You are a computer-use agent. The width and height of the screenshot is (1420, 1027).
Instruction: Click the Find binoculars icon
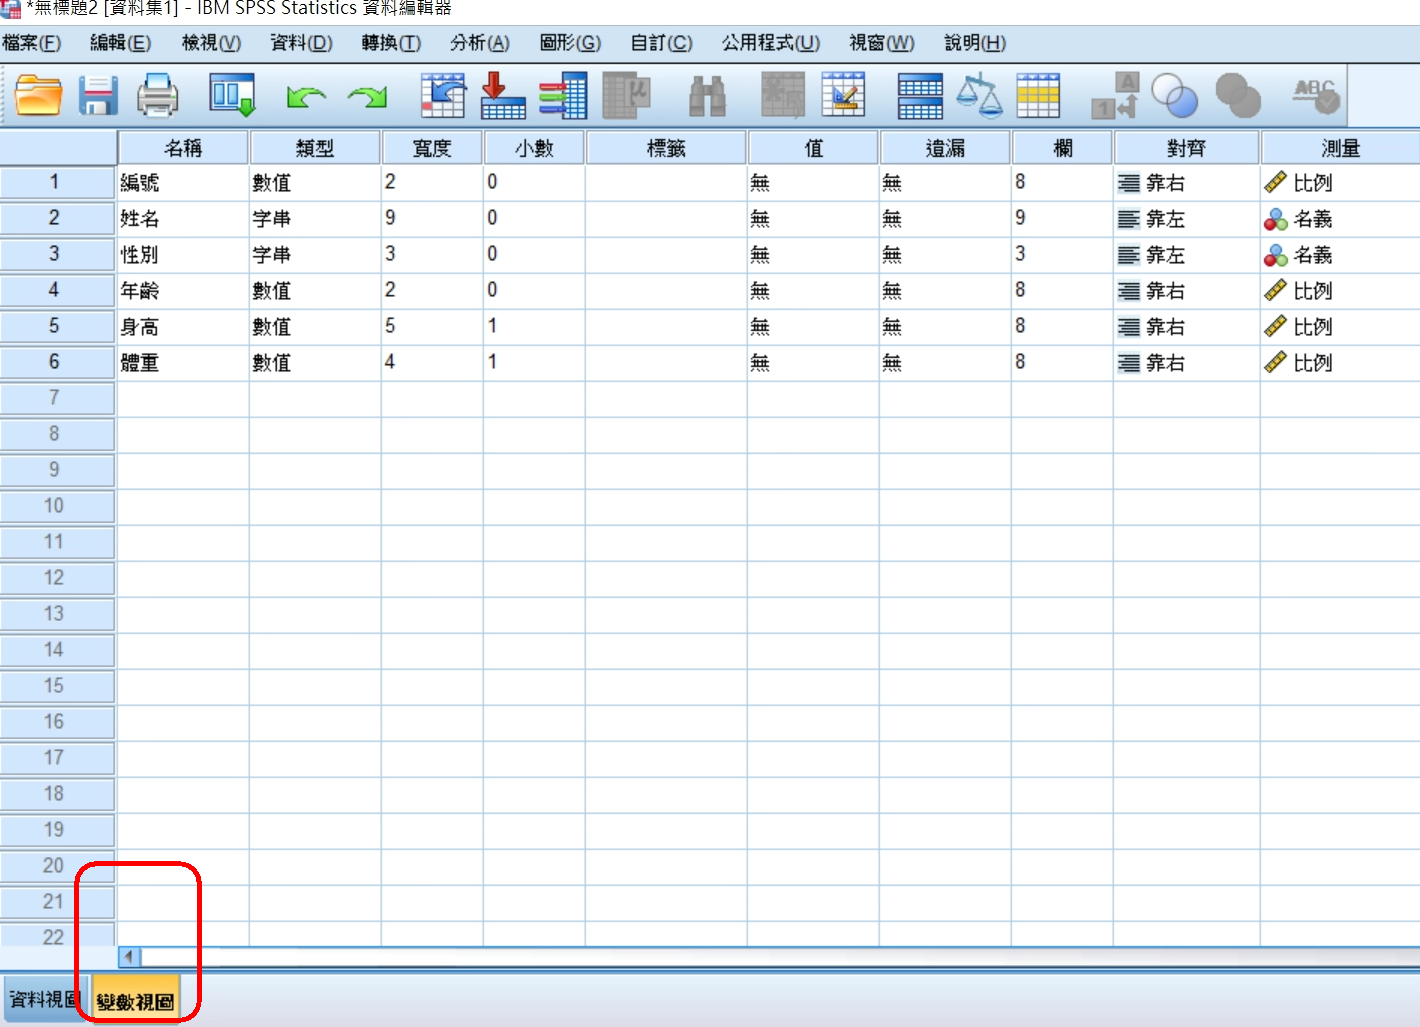coord(707,96)
